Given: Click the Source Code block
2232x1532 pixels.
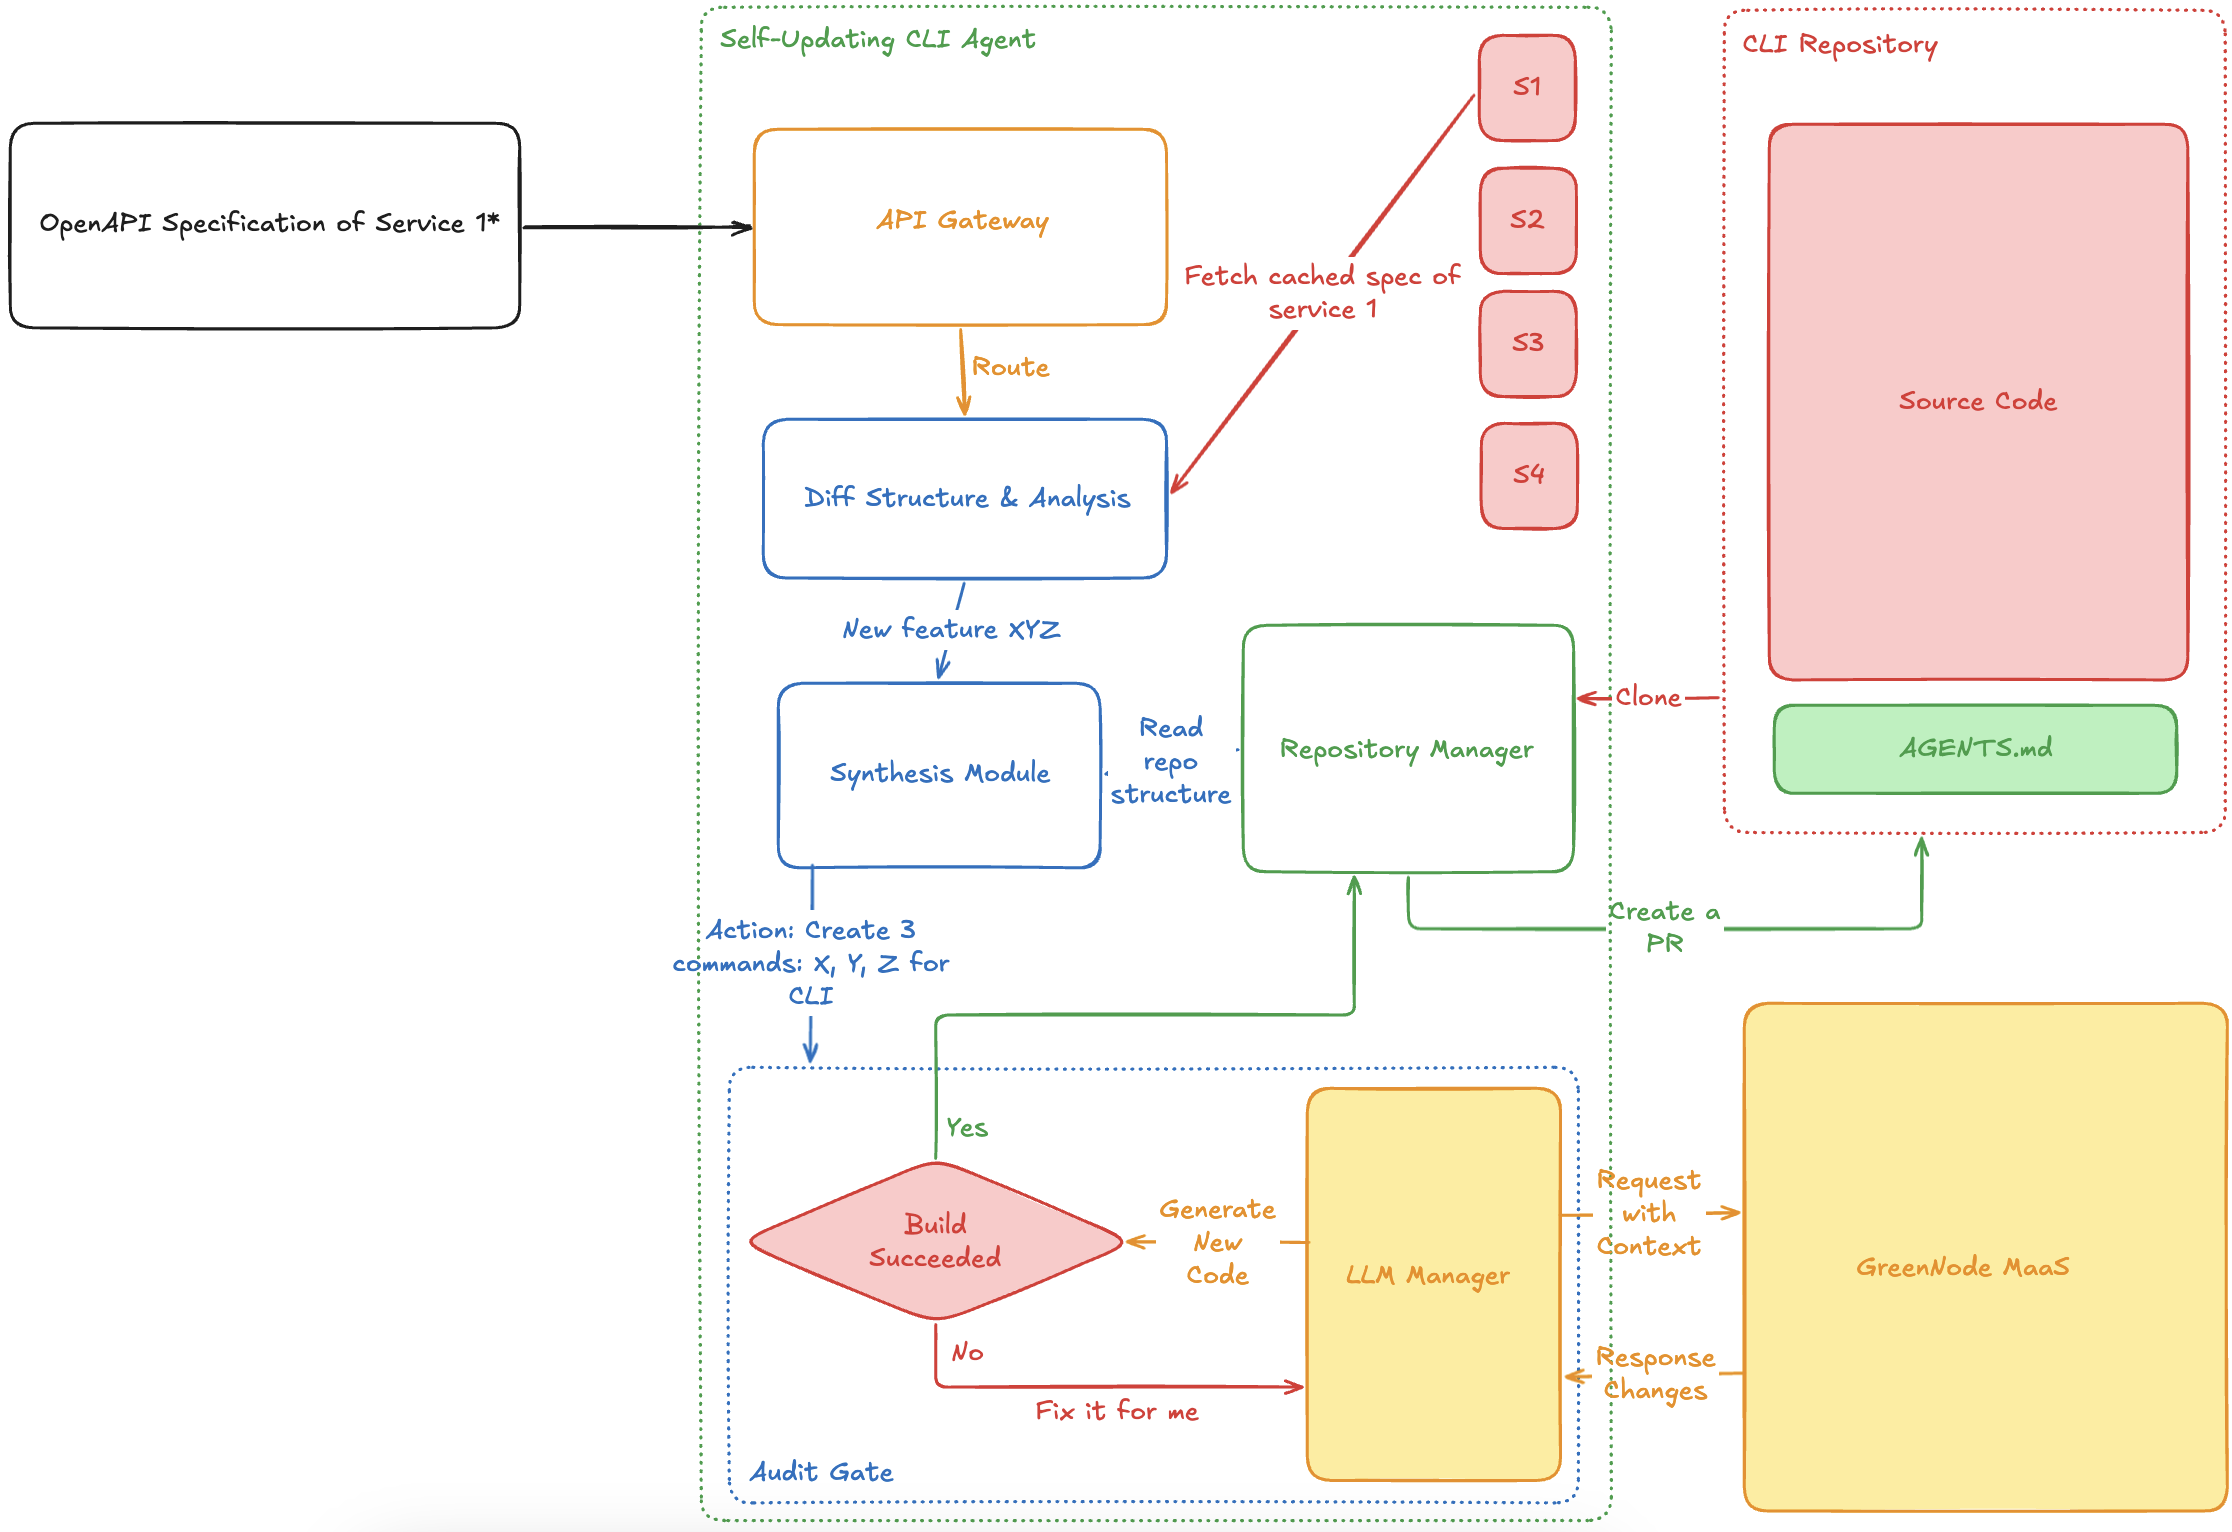Looking at the screenshot, I should coord(1978,402).
